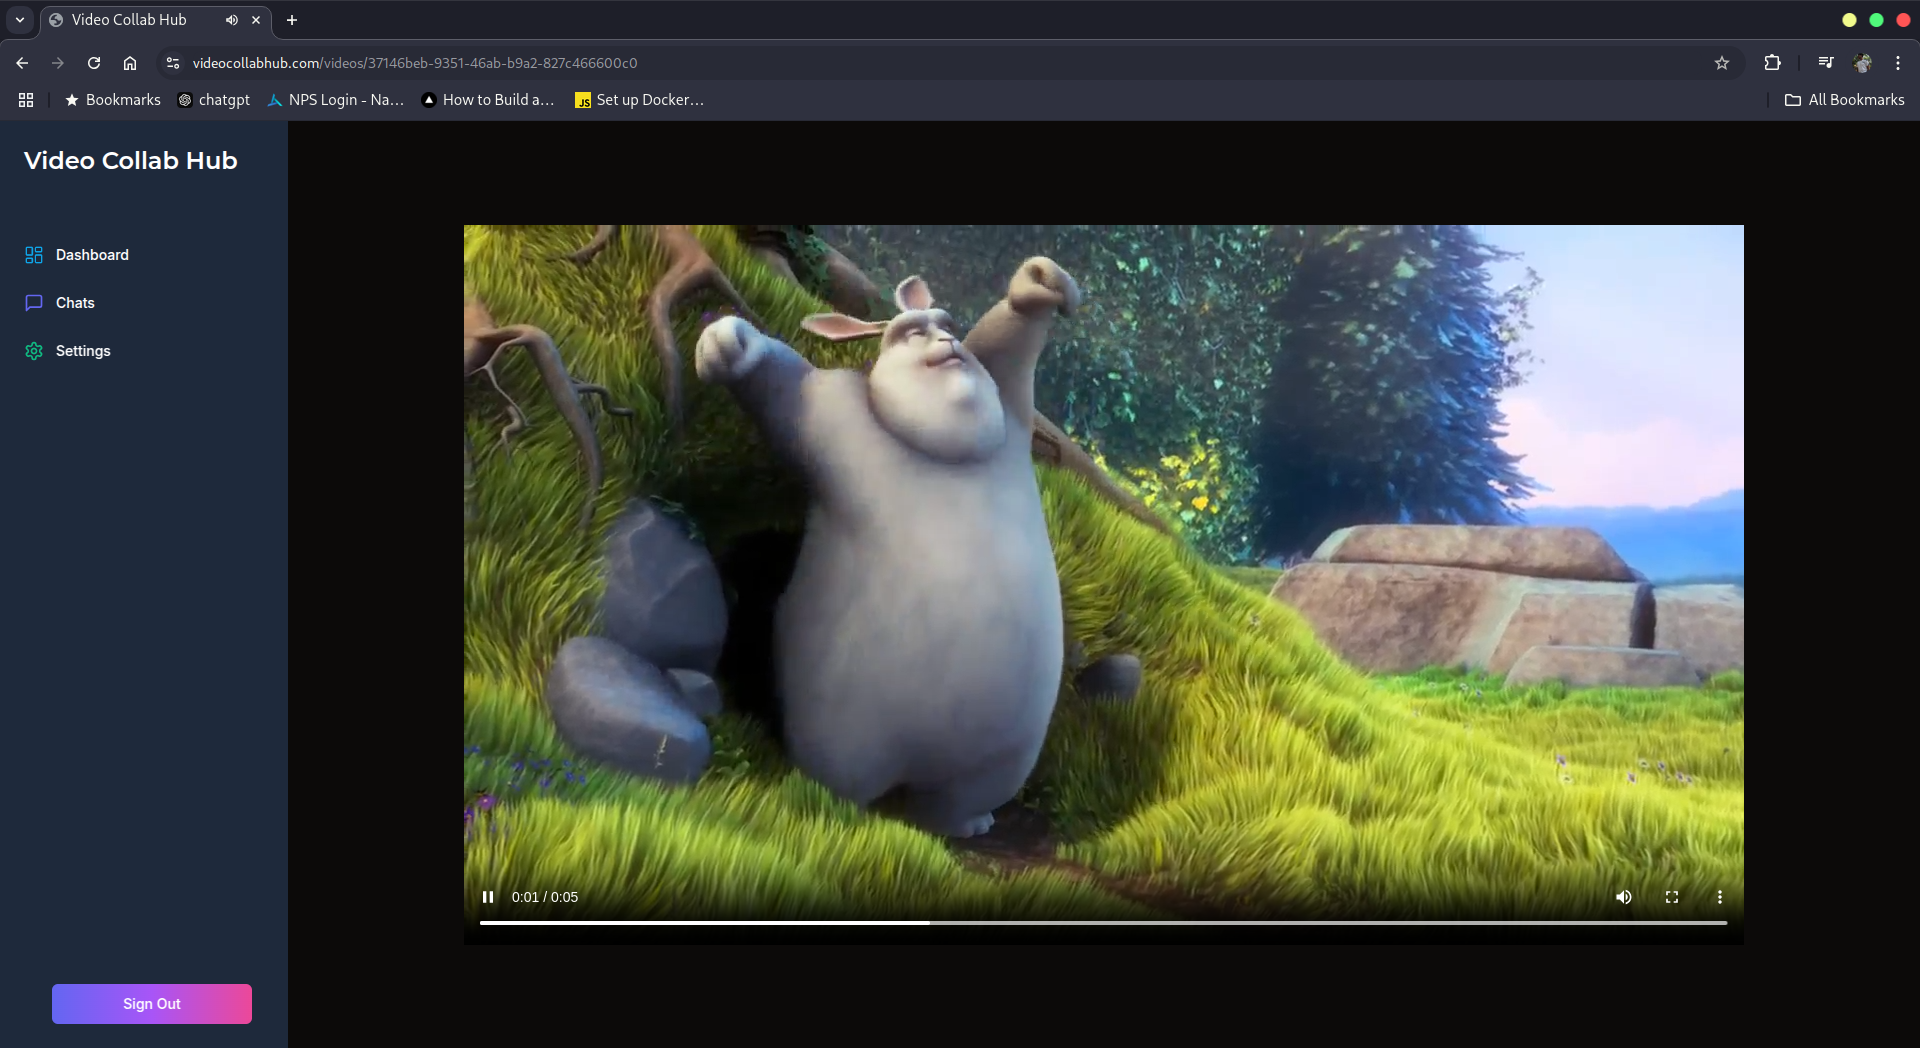Mute the video volume
This screenshot has height=1048, width=1920.
point(1624,897)
